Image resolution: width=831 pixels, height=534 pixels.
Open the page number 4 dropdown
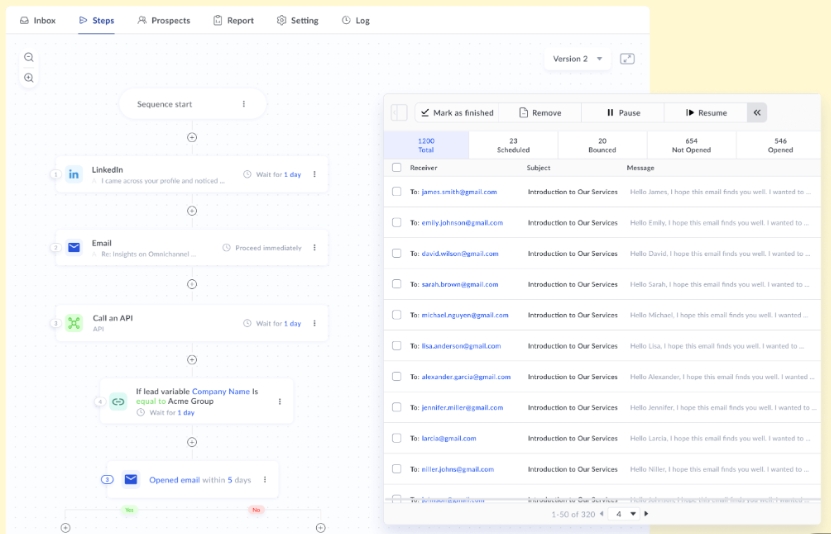(x=624, y=513)
